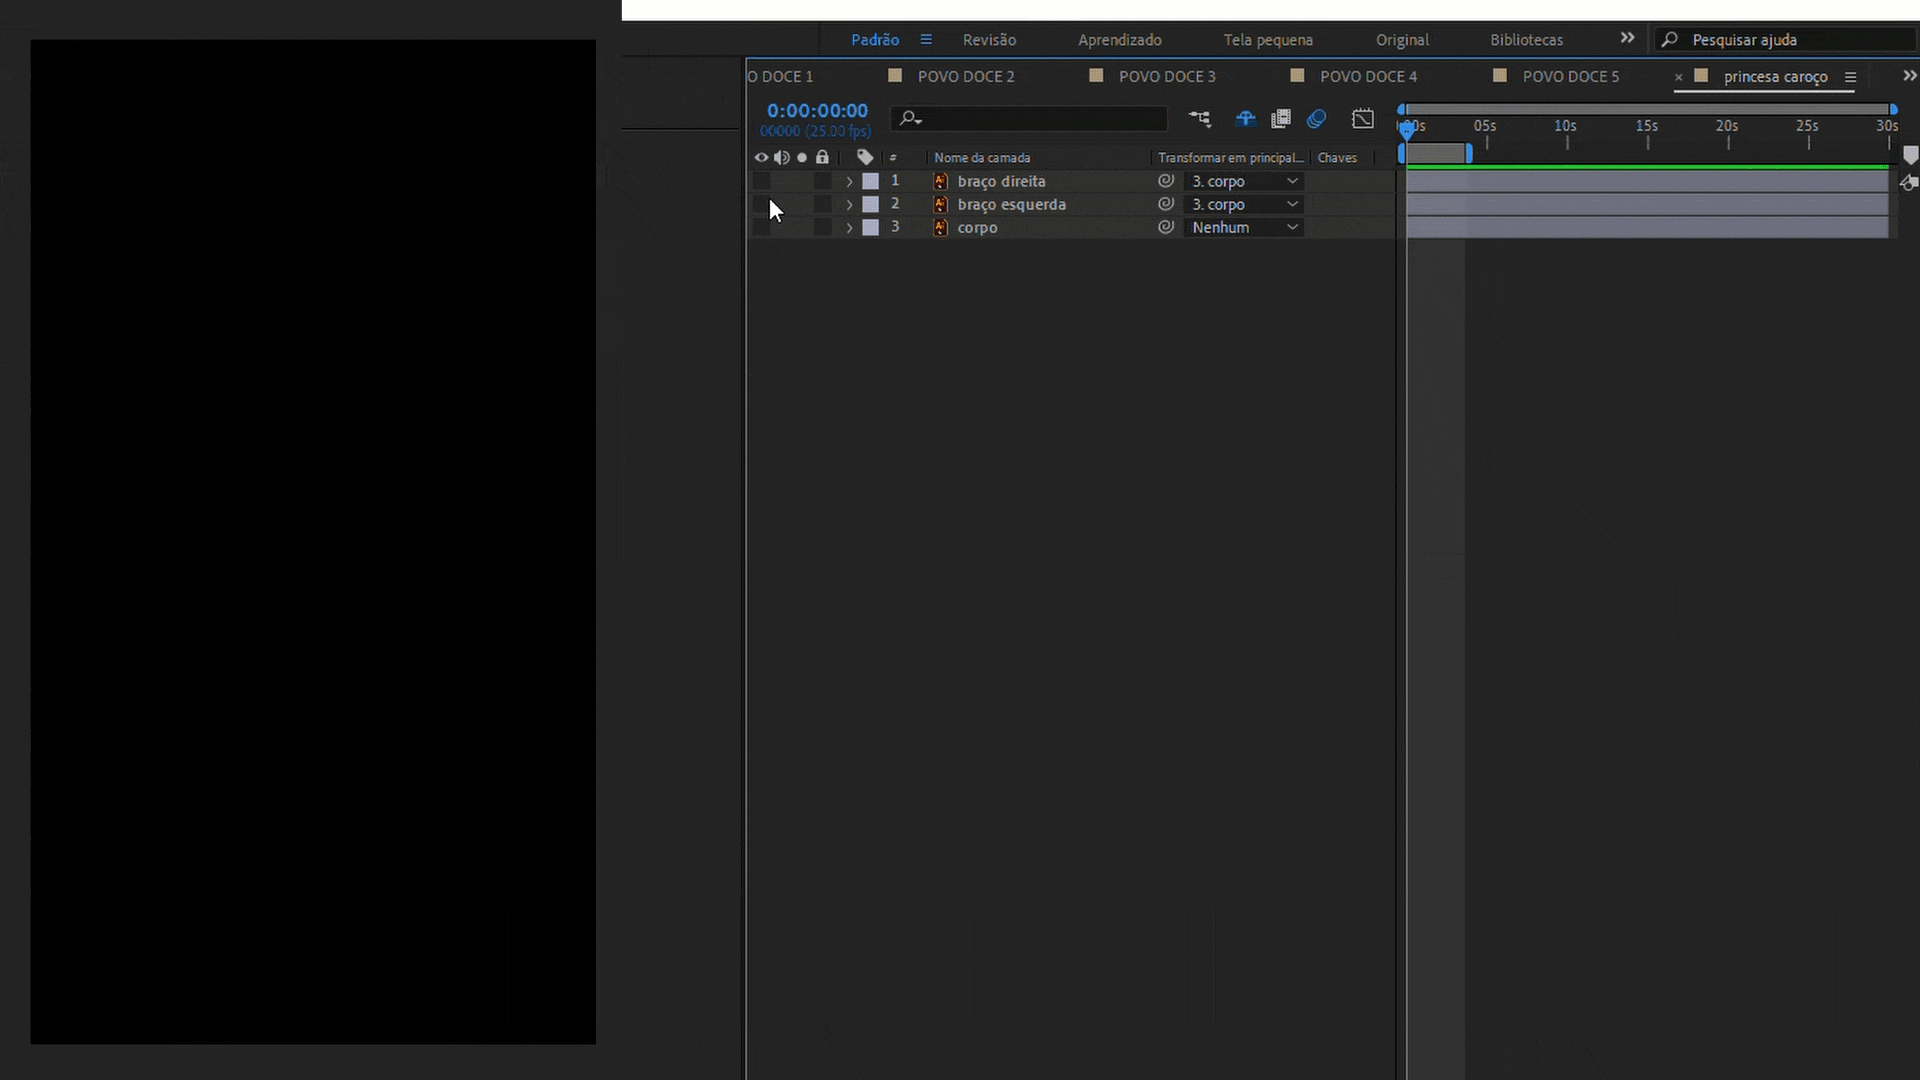Show more workspaces with double-arrow button
The width and height of the screenshot is (1920, 1080).
click(1627, 38)
